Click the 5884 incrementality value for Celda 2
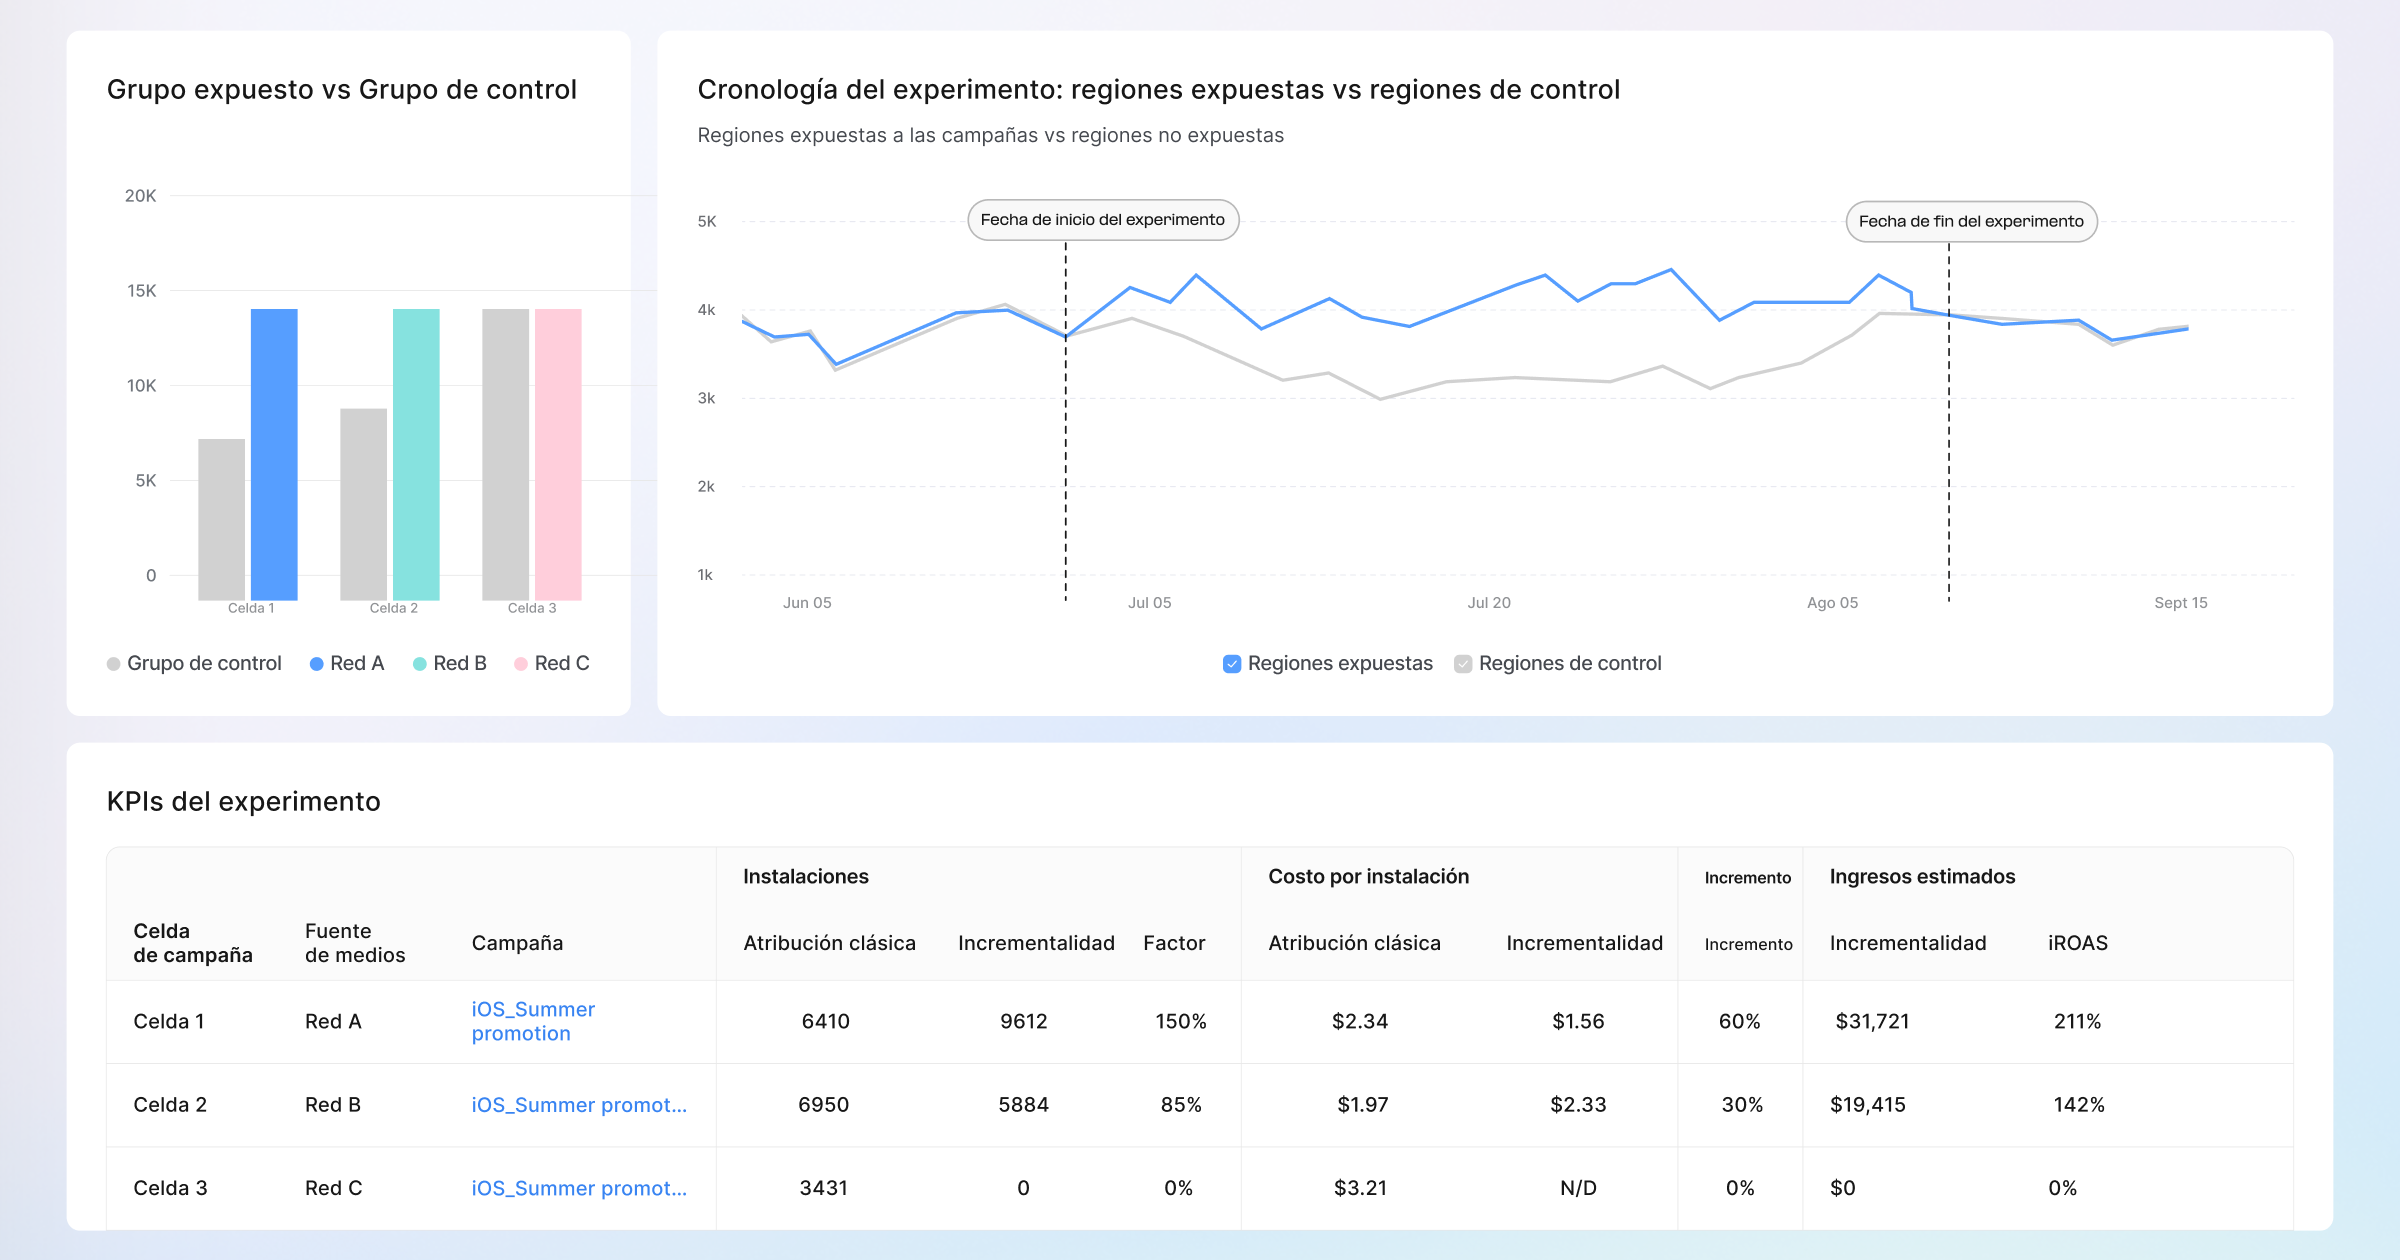This screenshot has width=2400, height=1260. point(1024,1105)
